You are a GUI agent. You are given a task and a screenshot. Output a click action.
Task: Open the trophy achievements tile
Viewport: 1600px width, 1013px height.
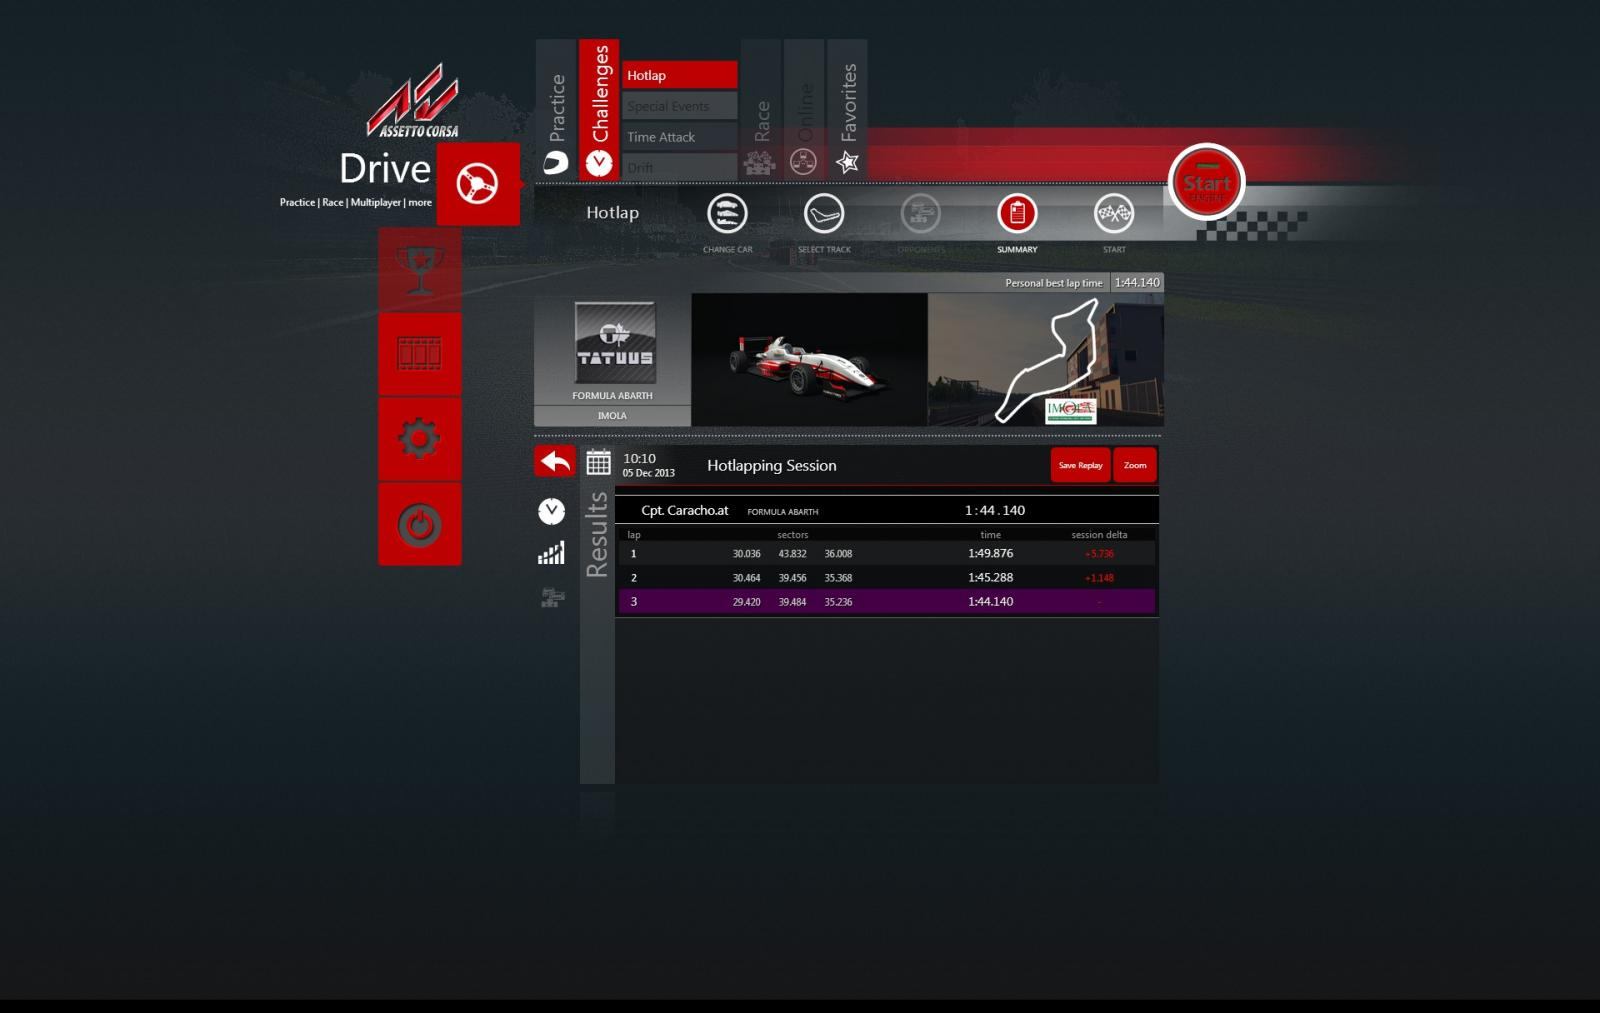click(x=420, y=269)
